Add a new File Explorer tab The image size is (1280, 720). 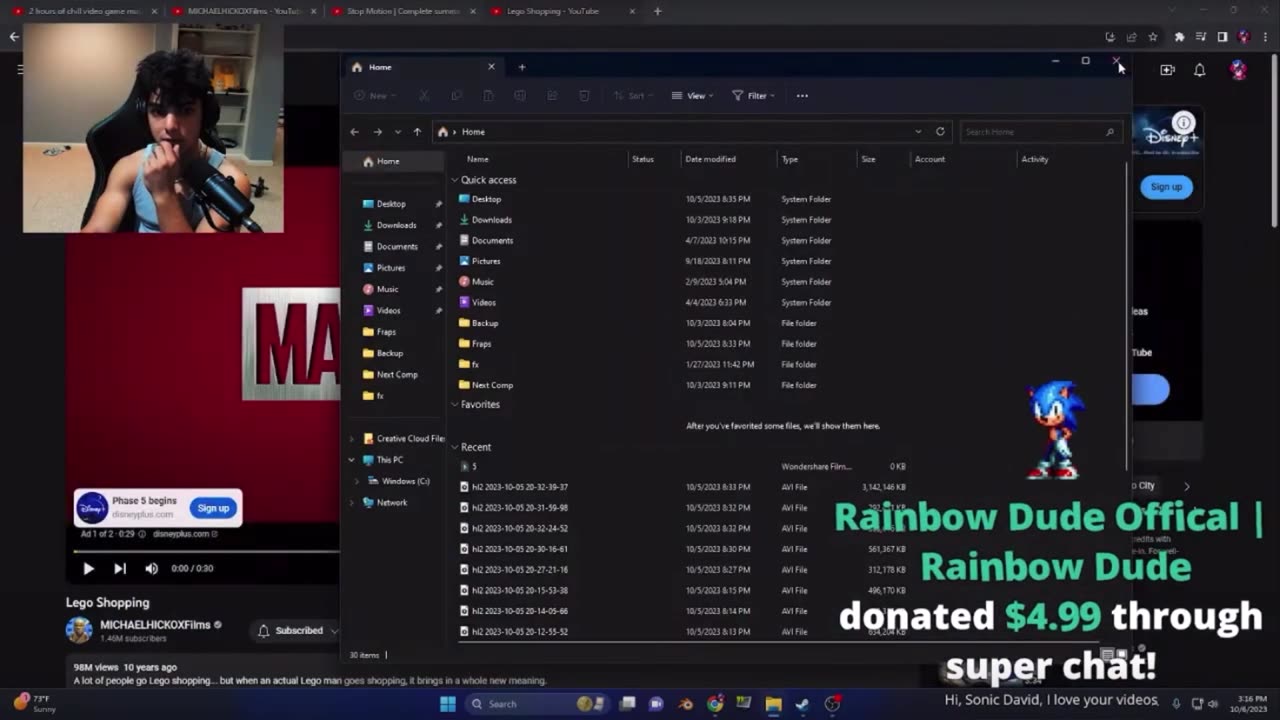pos(522,67)
